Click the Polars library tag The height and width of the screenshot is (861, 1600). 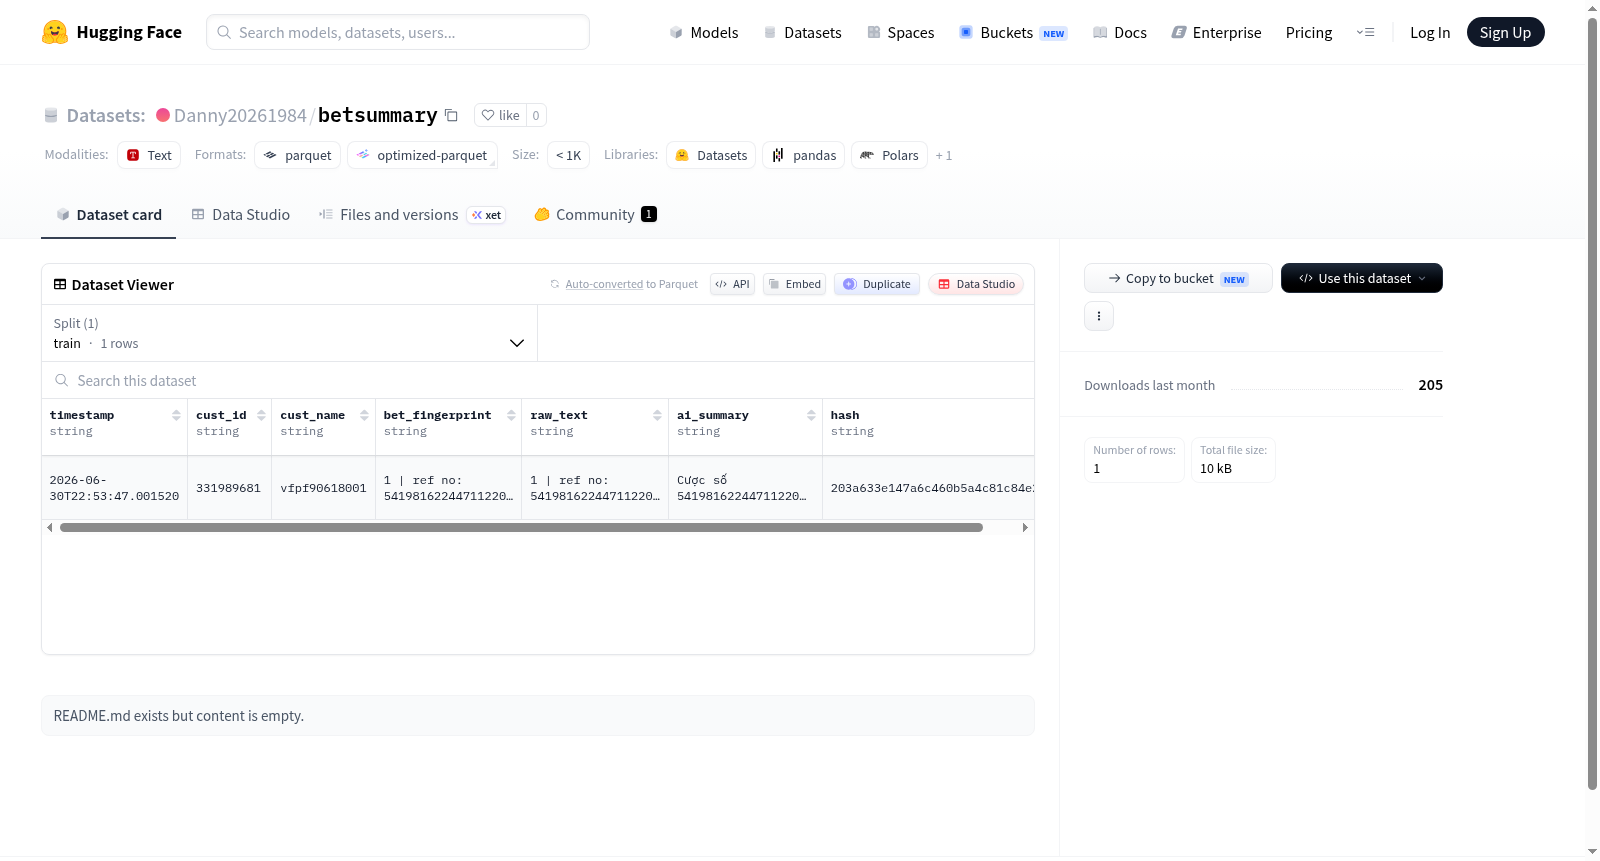click(889, 155)
